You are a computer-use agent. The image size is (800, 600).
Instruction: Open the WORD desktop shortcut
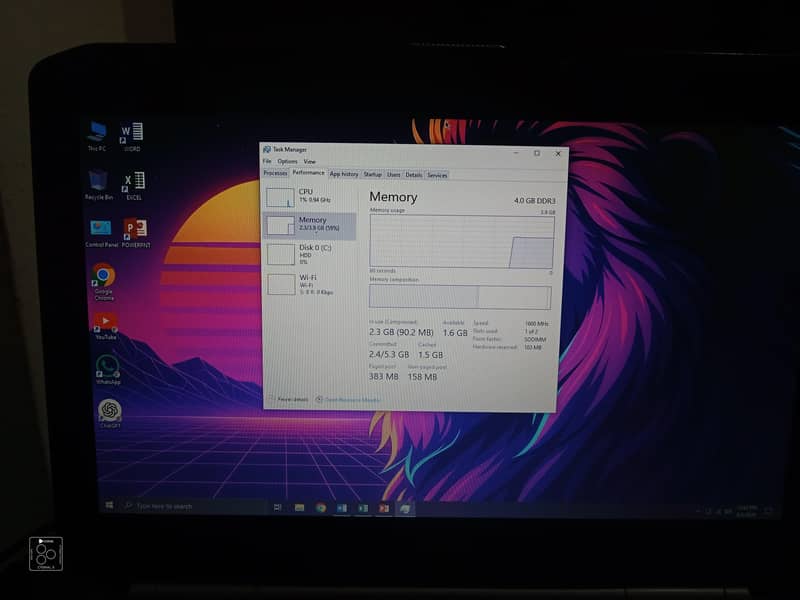[132, 137]
